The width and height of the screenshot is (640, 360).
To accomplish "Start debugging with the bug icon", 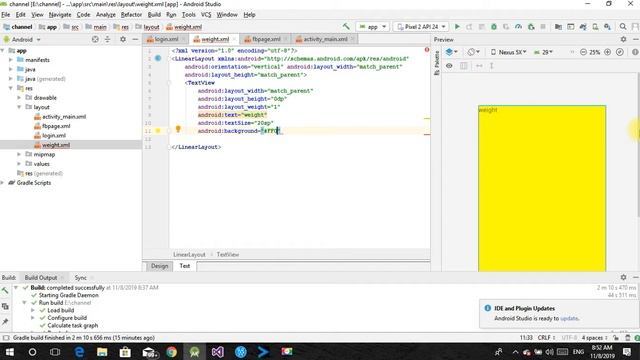I will [x=493, y=27].
